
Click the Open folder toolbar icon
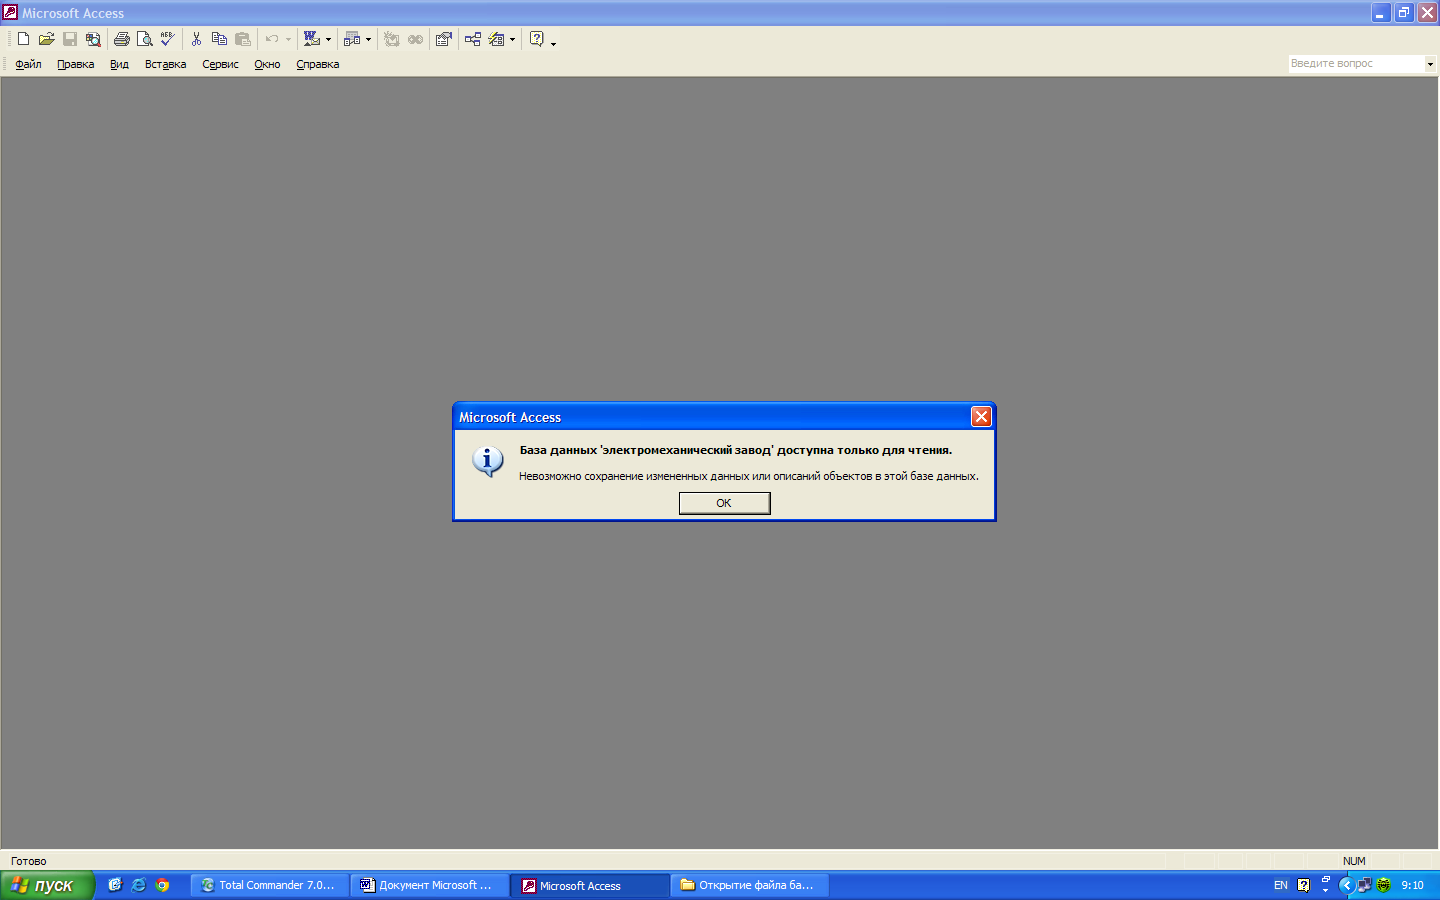point(46,39)
